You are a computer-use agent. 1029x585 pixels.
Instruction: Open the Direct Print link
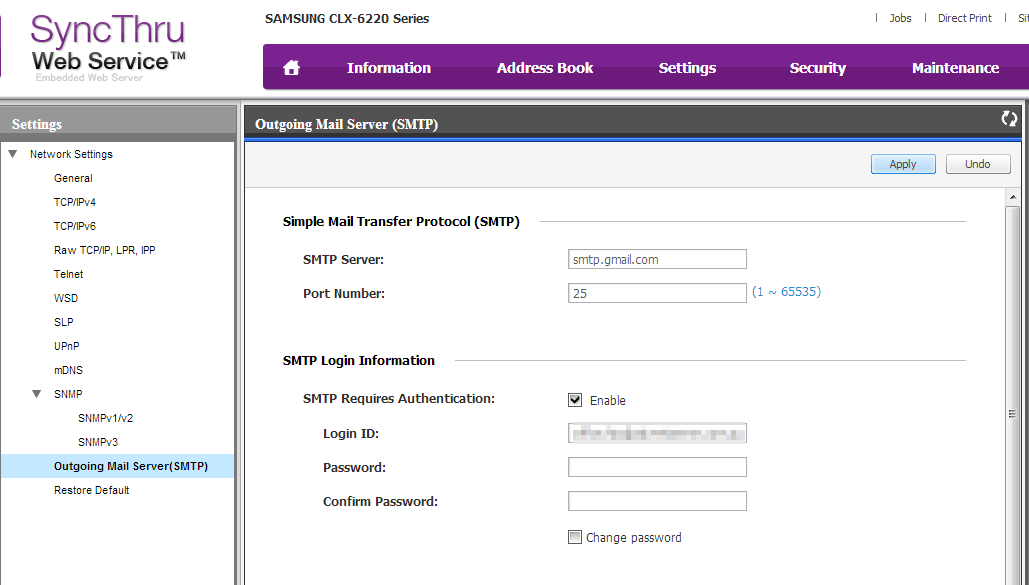(964, 18)
